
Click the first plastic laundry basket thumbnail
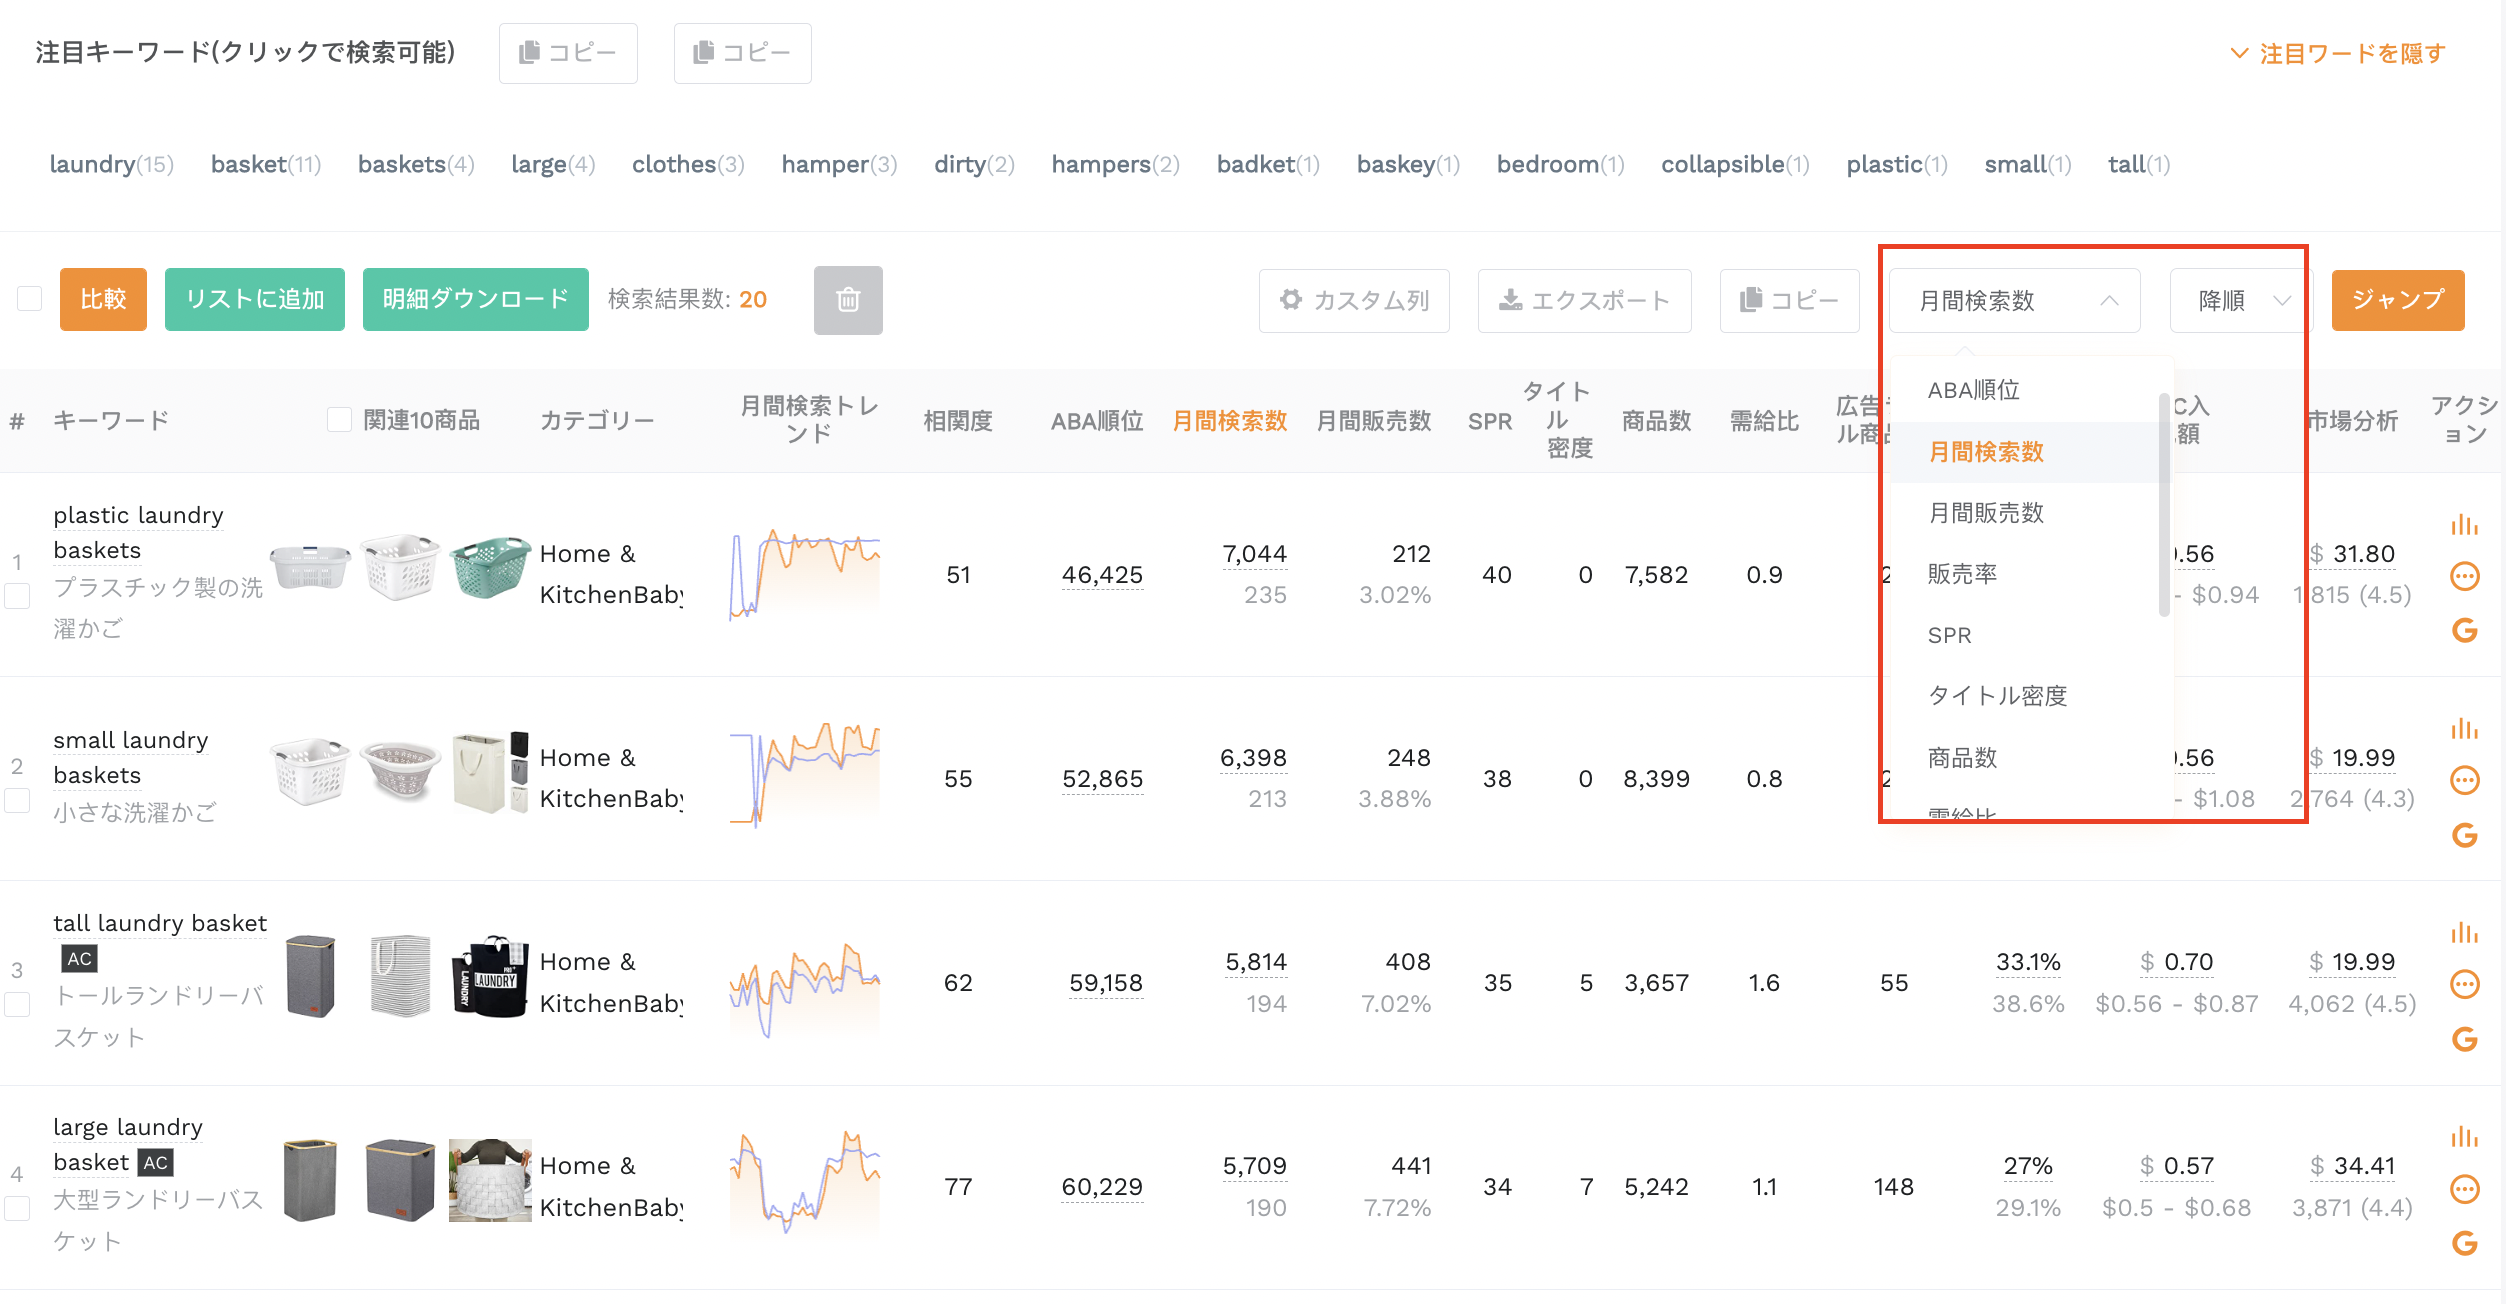310,568
